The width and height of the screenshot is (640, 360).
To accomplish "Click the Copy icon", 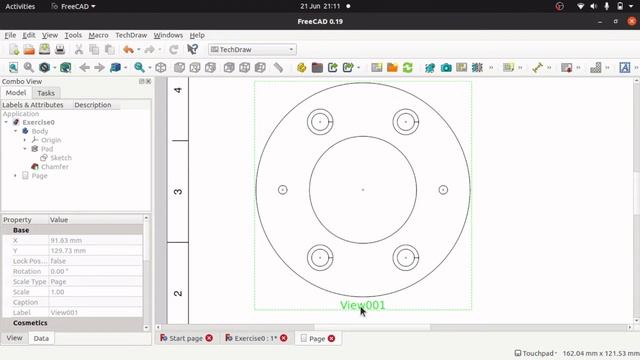I will pyautogui.click(x=94, y=50).
